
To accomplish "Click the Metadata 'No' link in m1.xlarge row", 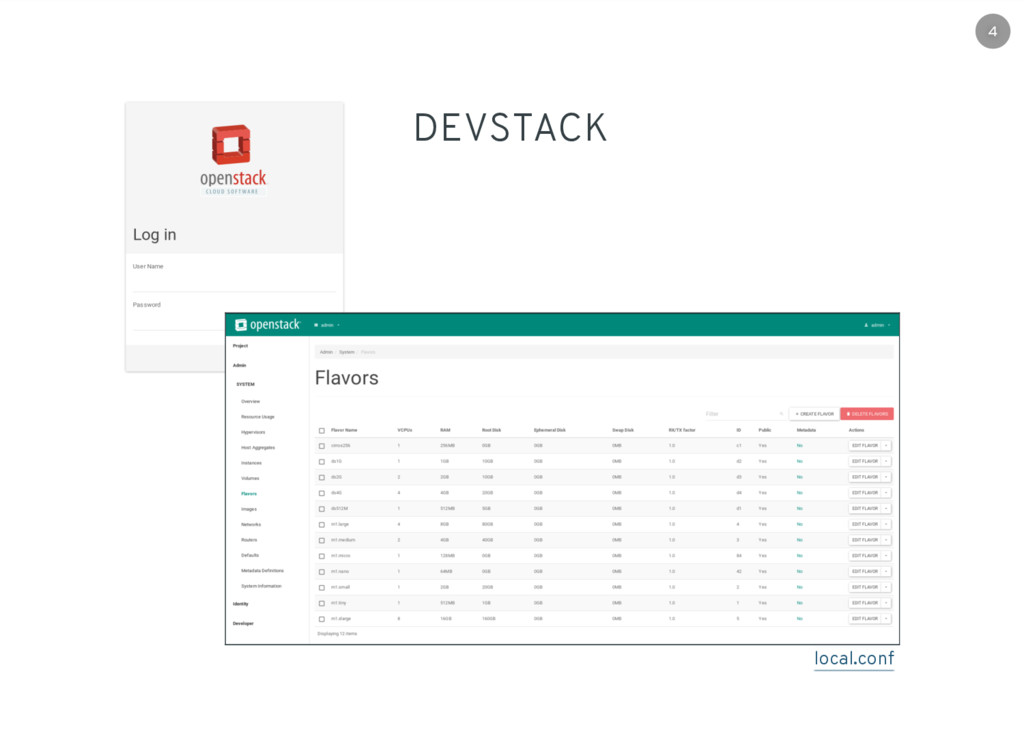I will [799, 618].
